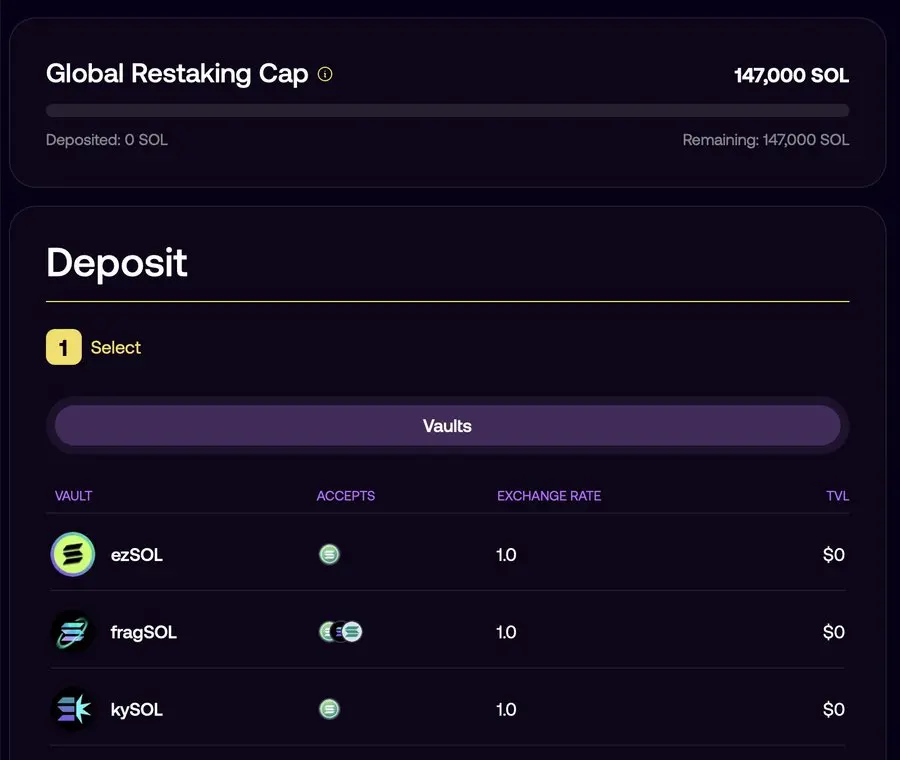Sort by the TVL column header
Screen dimensions: 900x760
click(x=837, y=496)
